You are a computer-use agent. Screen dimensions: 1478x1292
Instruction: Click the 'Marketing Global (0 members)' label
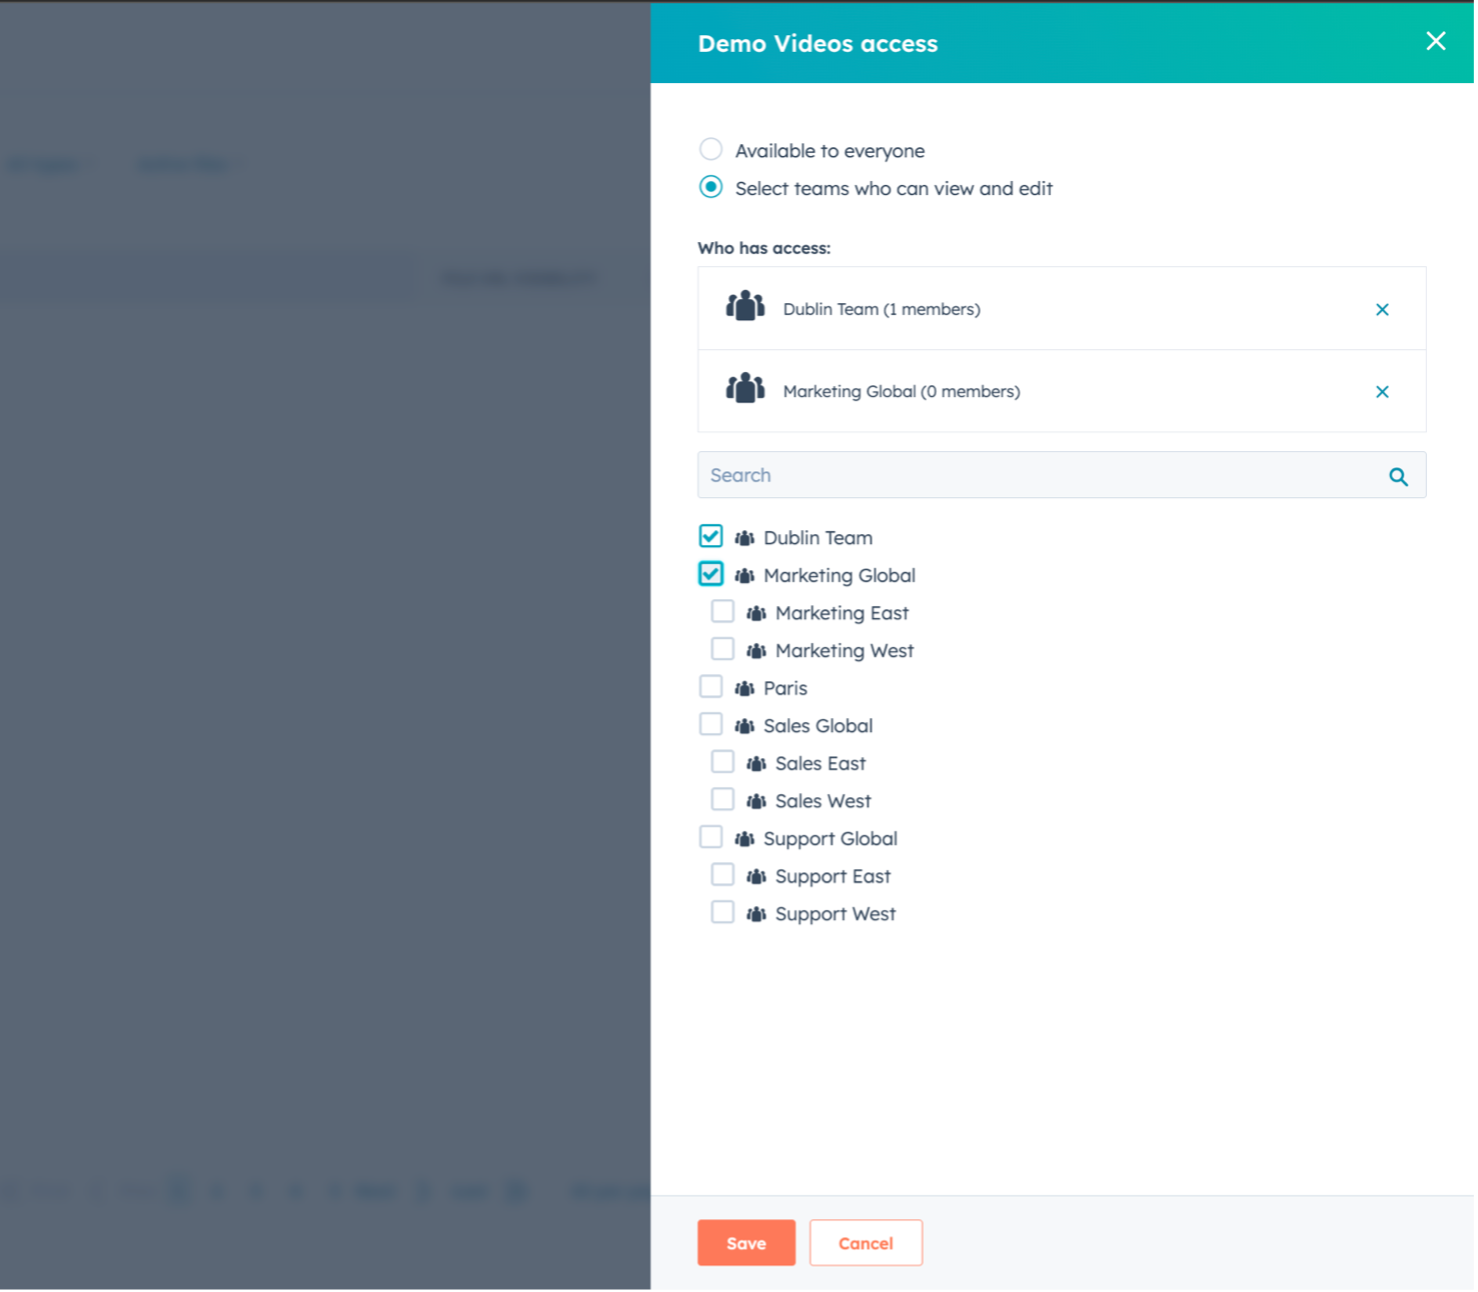tap(904, 392)
